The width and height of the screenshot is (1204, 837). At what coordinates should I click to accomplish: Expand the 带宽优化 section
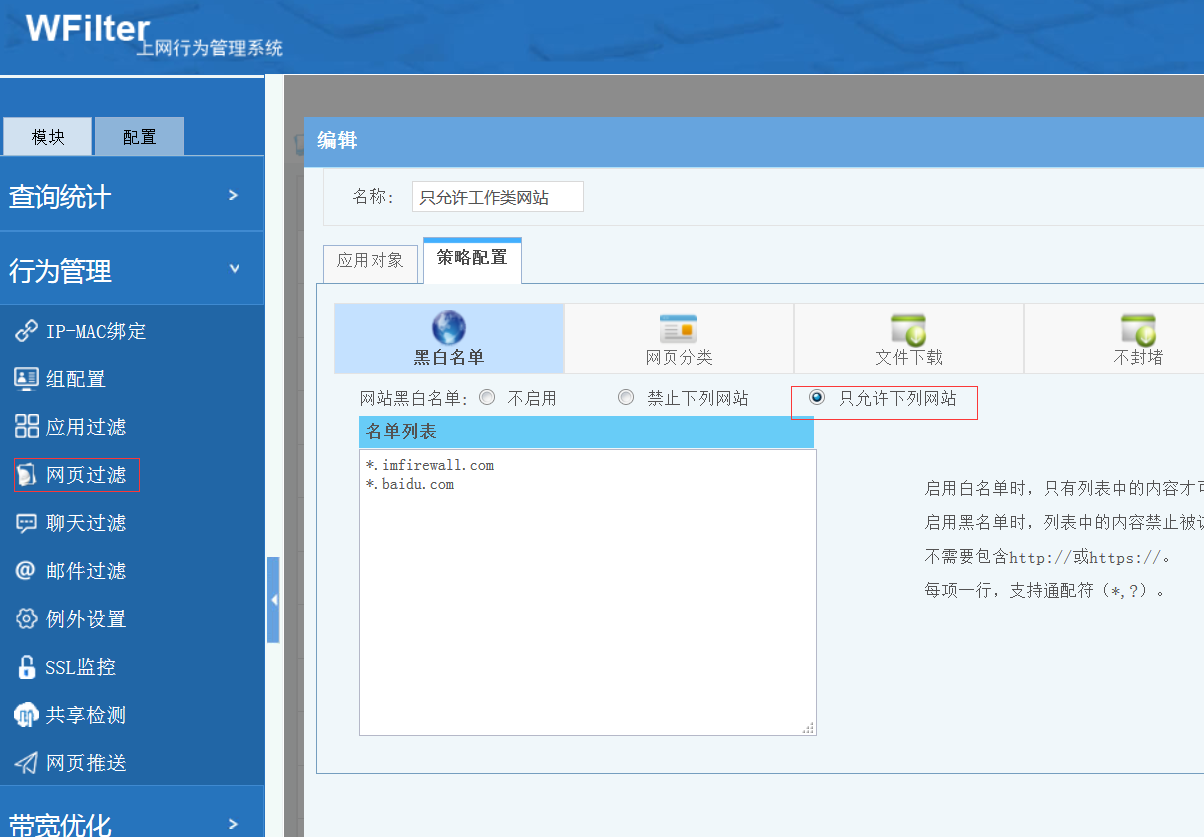coord(132,822)
